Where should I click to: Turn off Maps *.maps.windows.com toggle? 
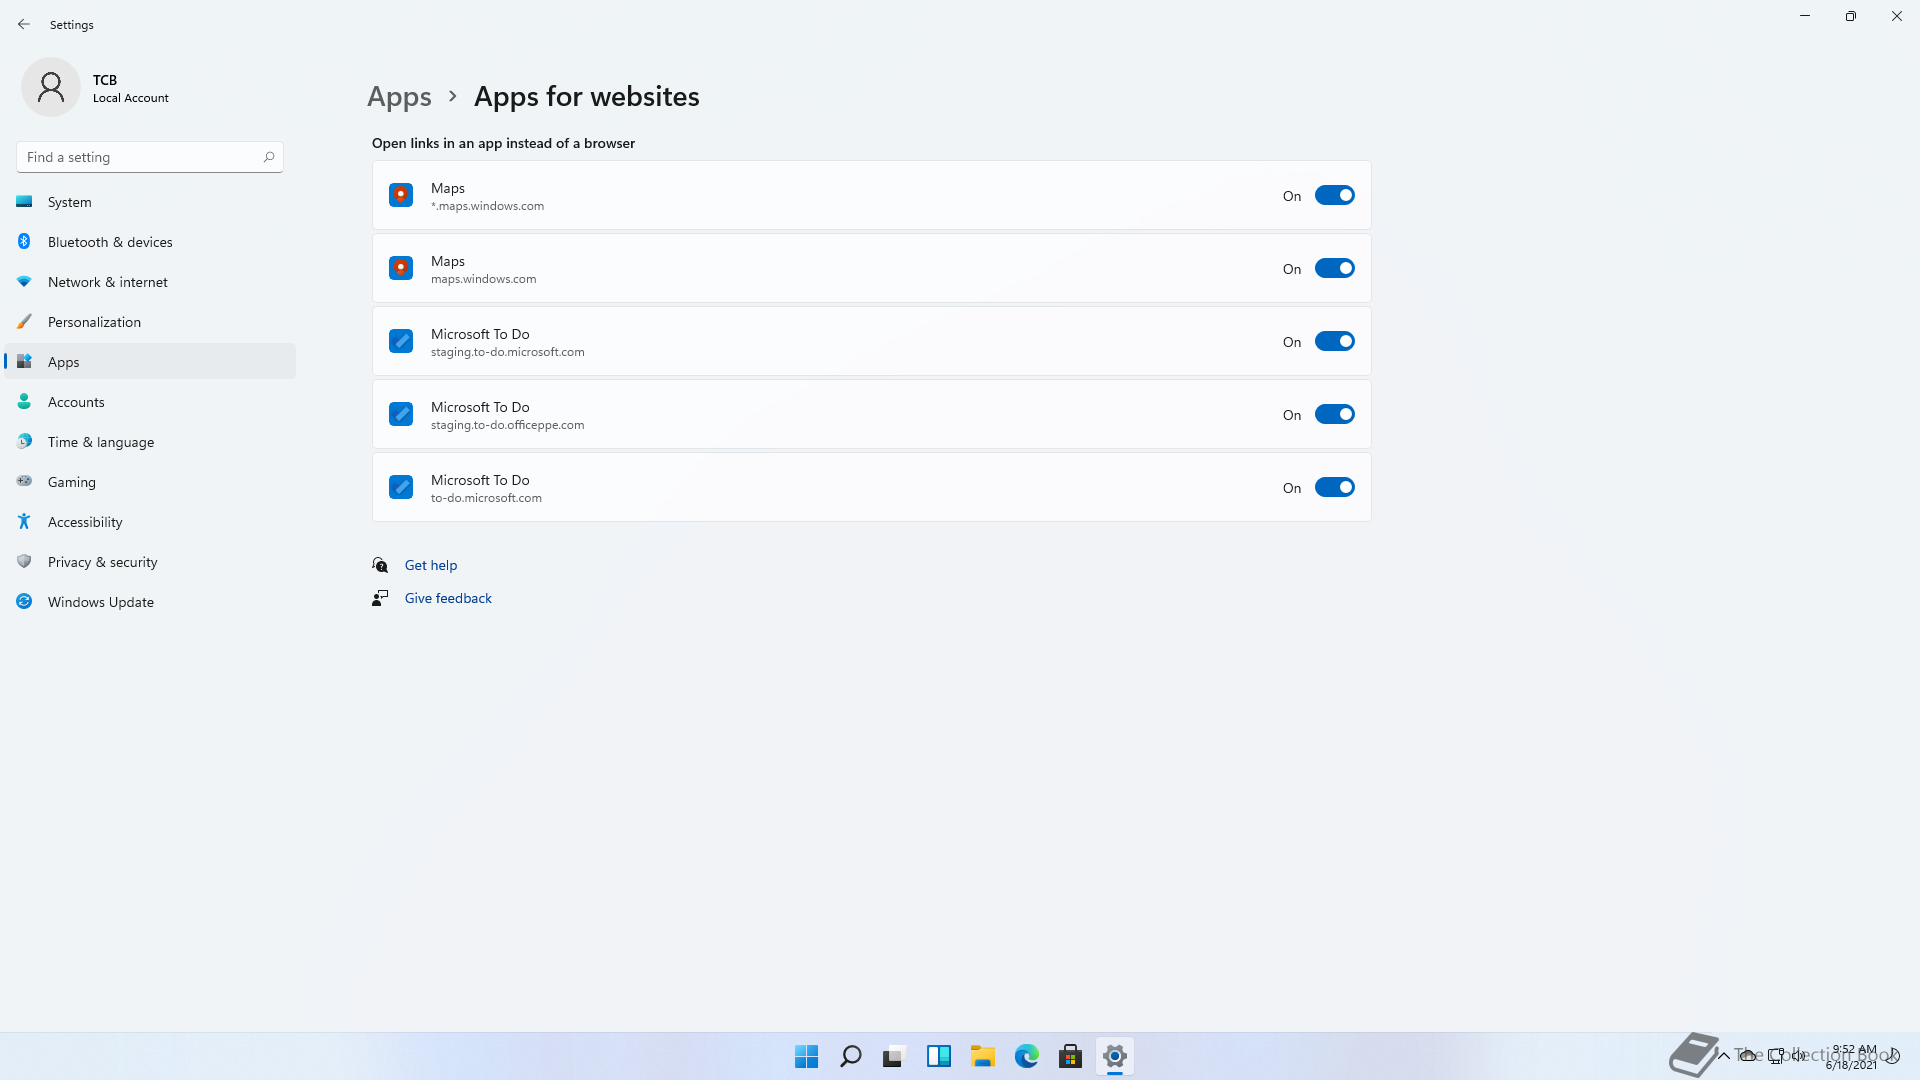click(x=1334, y=195)
